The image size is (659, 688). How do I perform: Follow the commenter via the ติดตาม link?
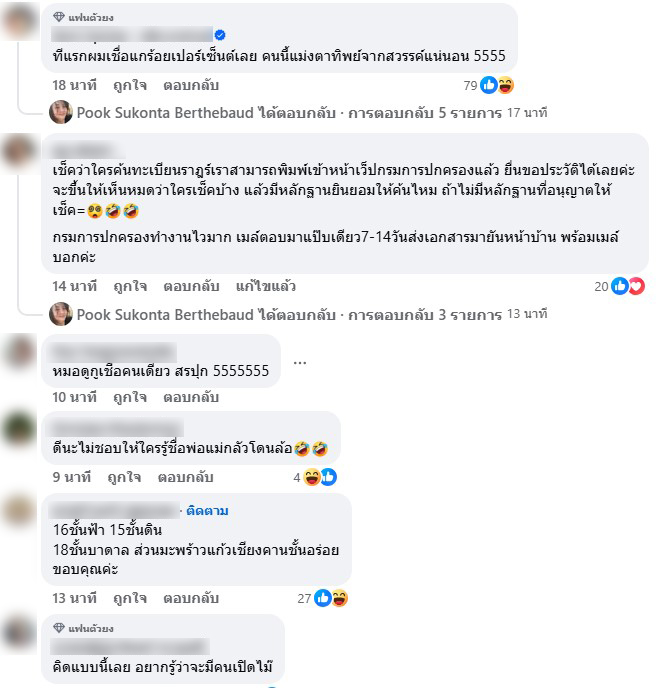[207, 511]
